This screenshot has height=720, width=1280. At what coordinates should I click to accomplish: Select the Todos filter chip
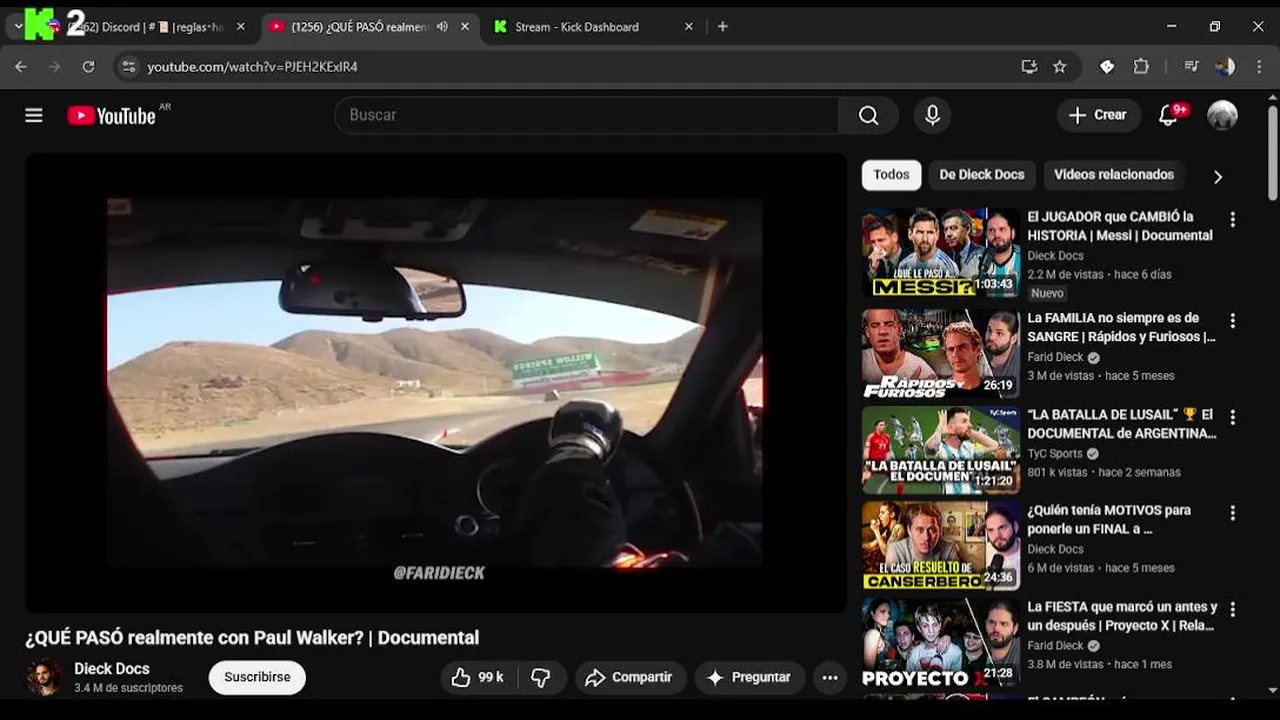pyautogui.click(x=891, y=174)
